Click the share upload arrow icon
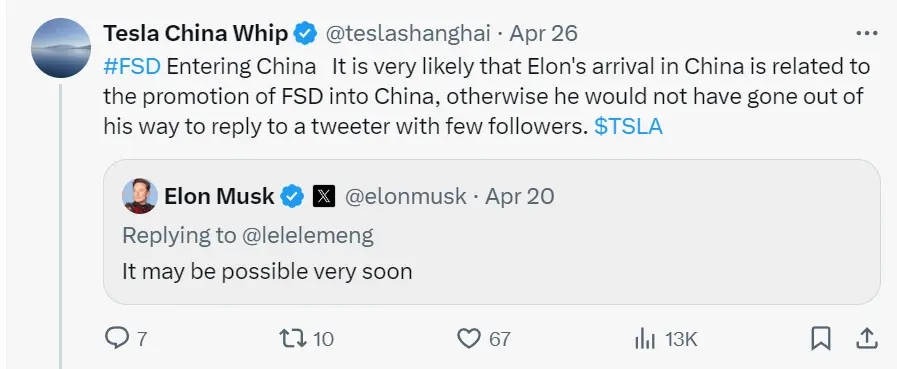897x369 pixels. coord(866,339)
